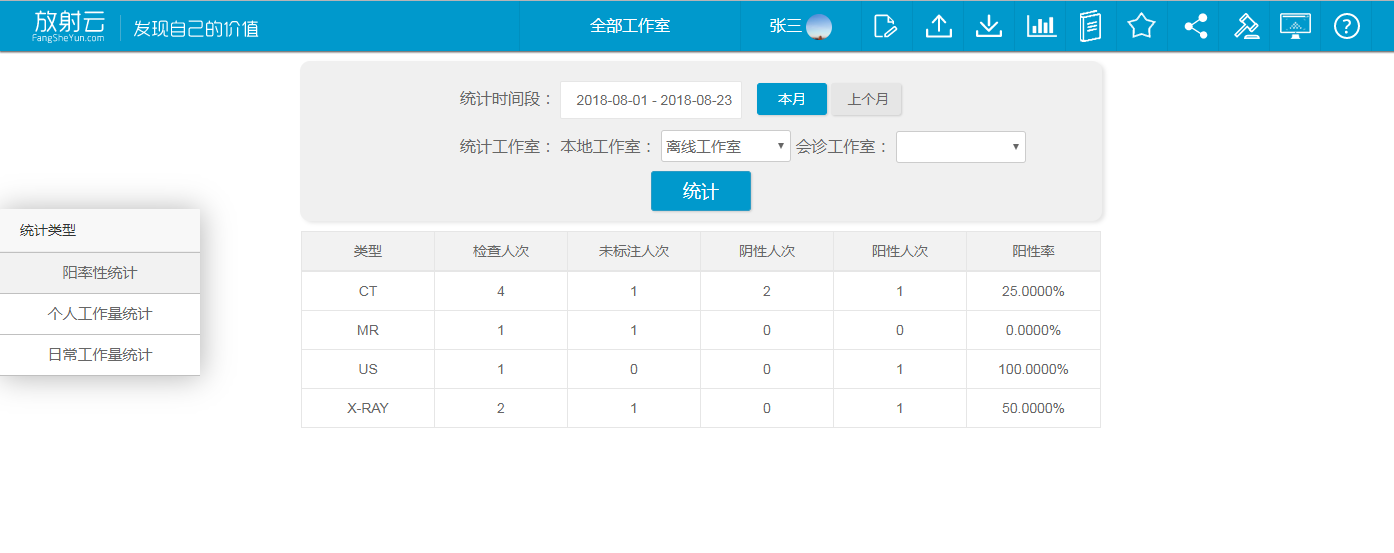Screen dimensions: 1394x553
Task: Select 个人工作量统计 in sidebar
Action: coord(100,314)
